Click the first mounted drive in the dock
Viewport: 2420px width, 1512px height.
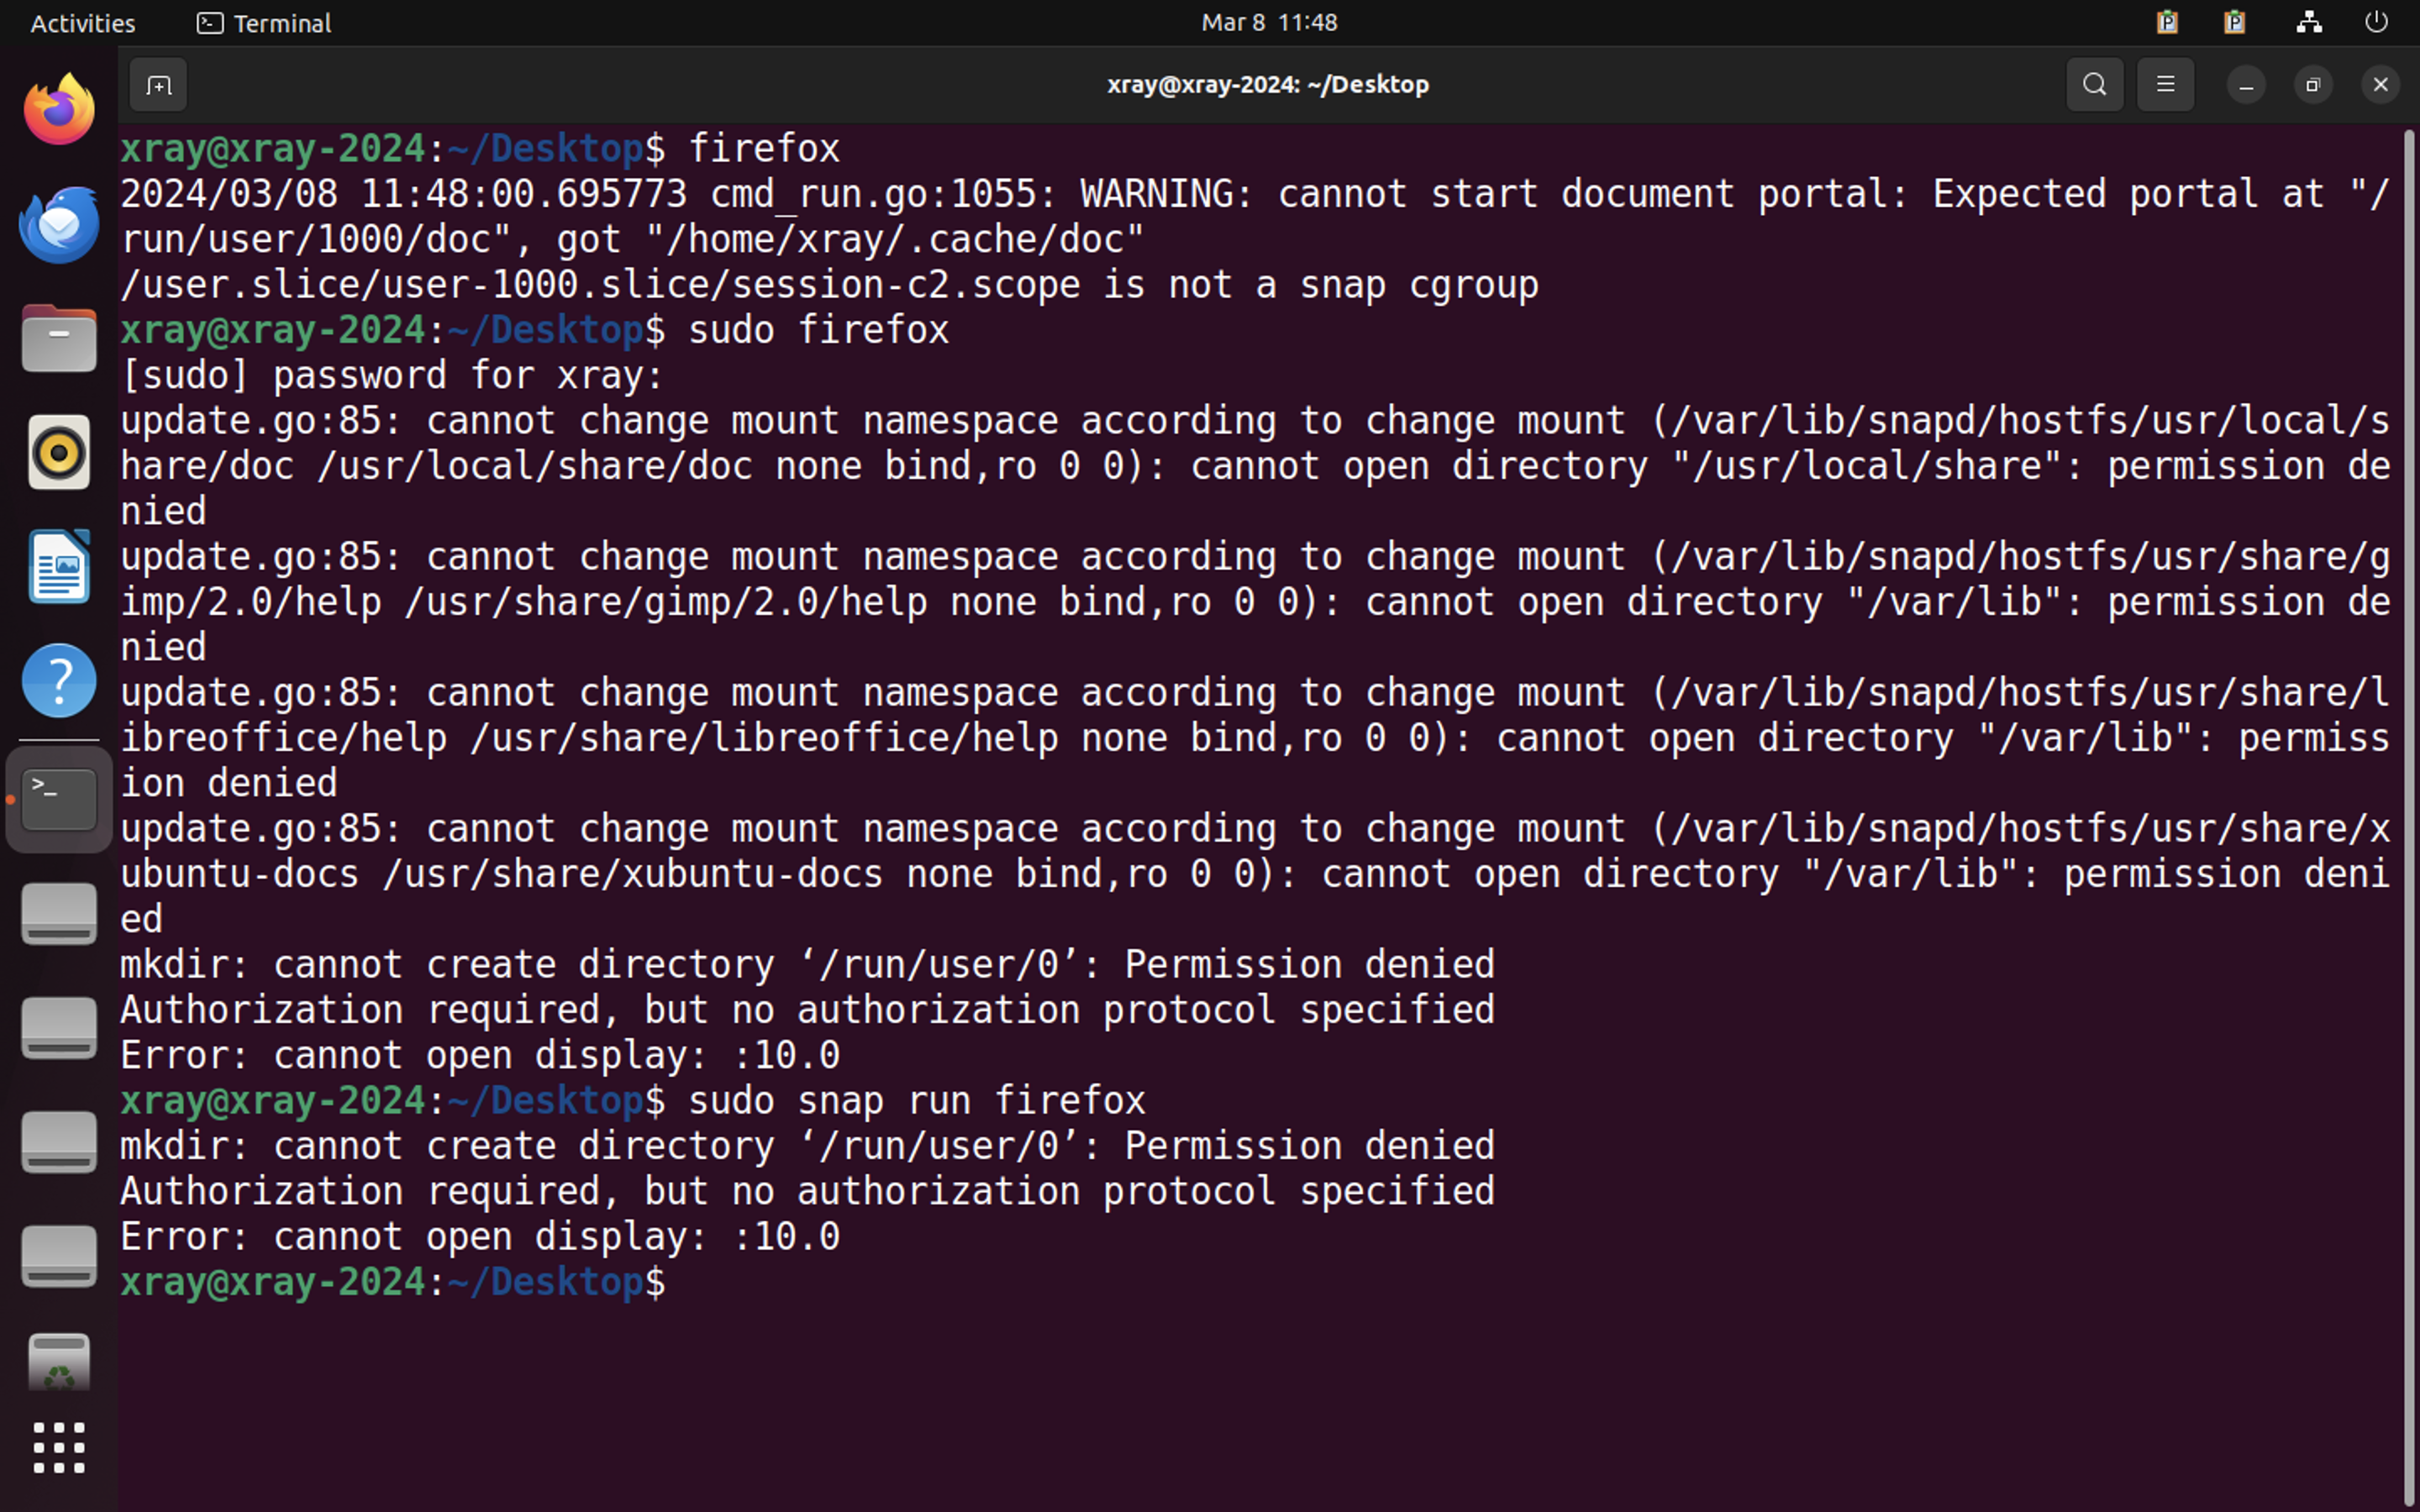pyautogui.click(x=59, y=913)
